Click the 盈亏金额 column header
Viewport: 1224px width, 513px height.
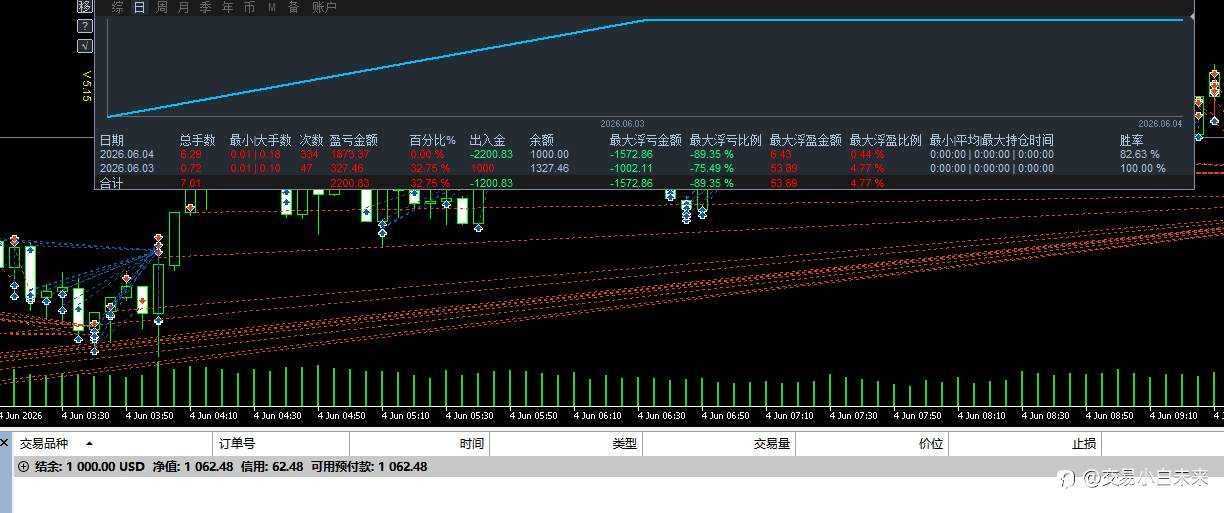(354, 141)
